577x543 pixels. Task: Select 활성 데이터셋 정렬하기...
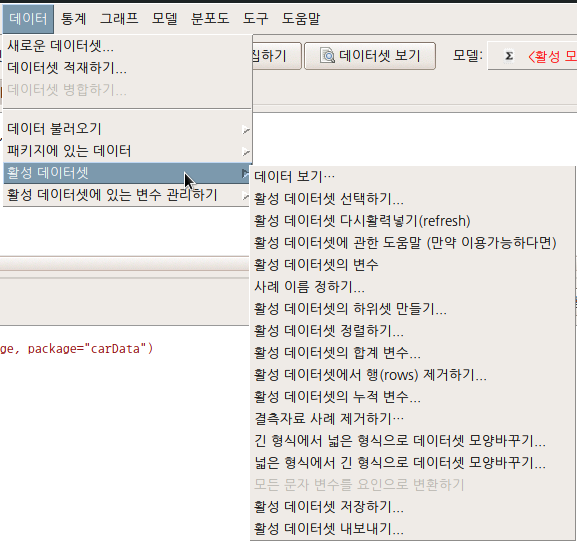point(412,331)
